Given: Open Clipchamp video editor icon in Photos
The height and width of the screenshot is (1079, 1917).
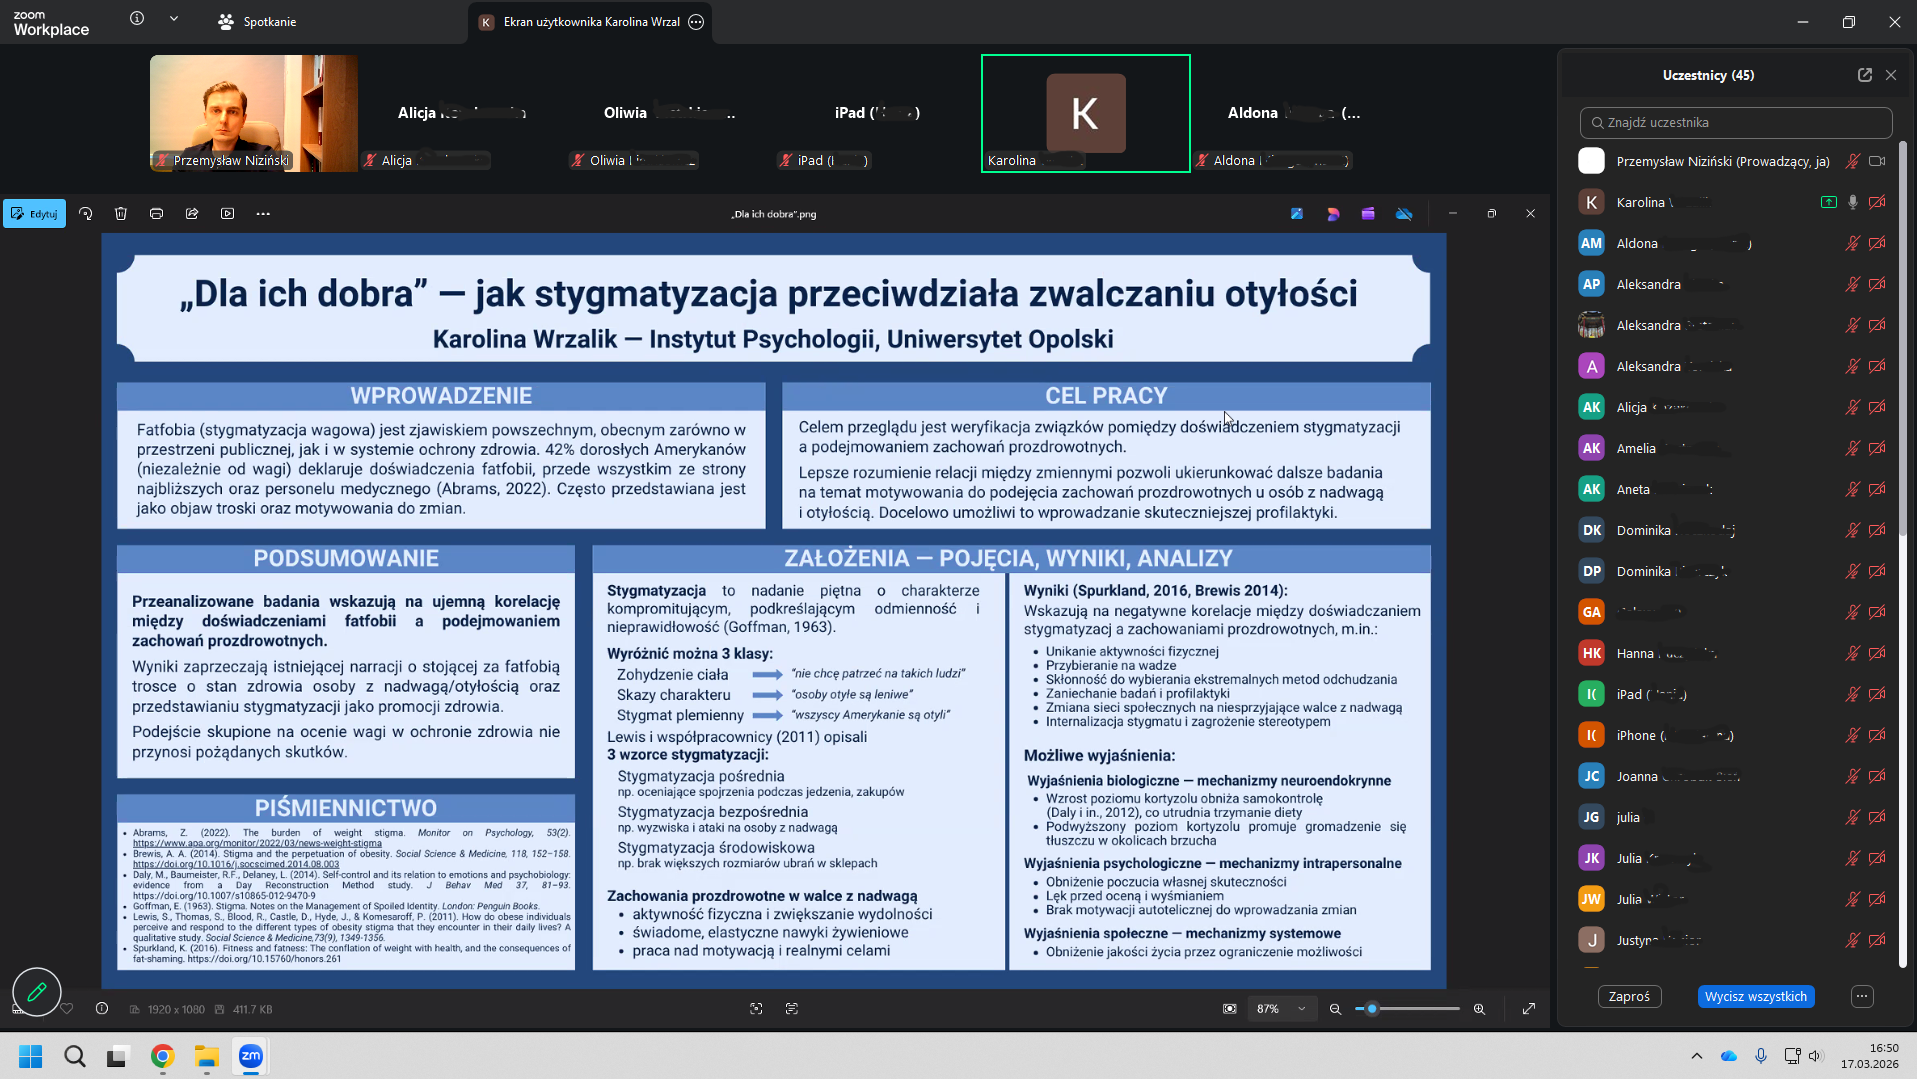Looking at the screenshot, I should (1368, 214).
